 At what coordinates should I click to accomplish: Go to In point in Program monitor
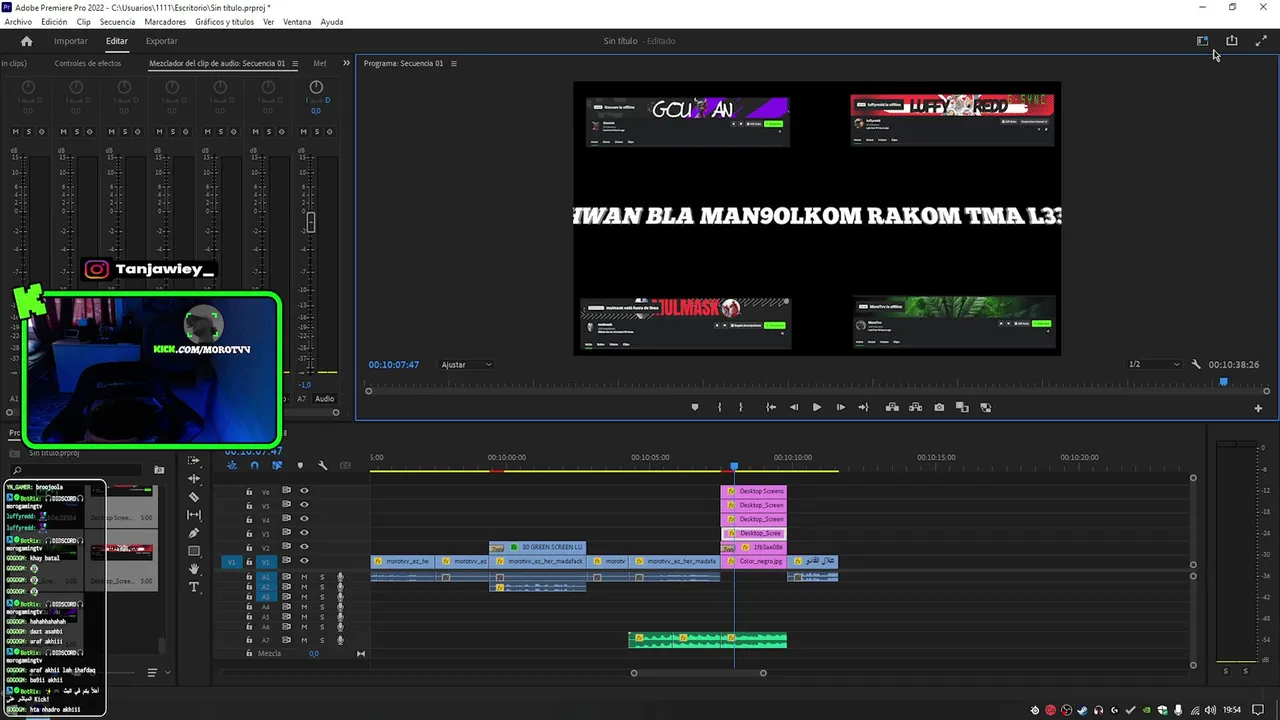771,407
